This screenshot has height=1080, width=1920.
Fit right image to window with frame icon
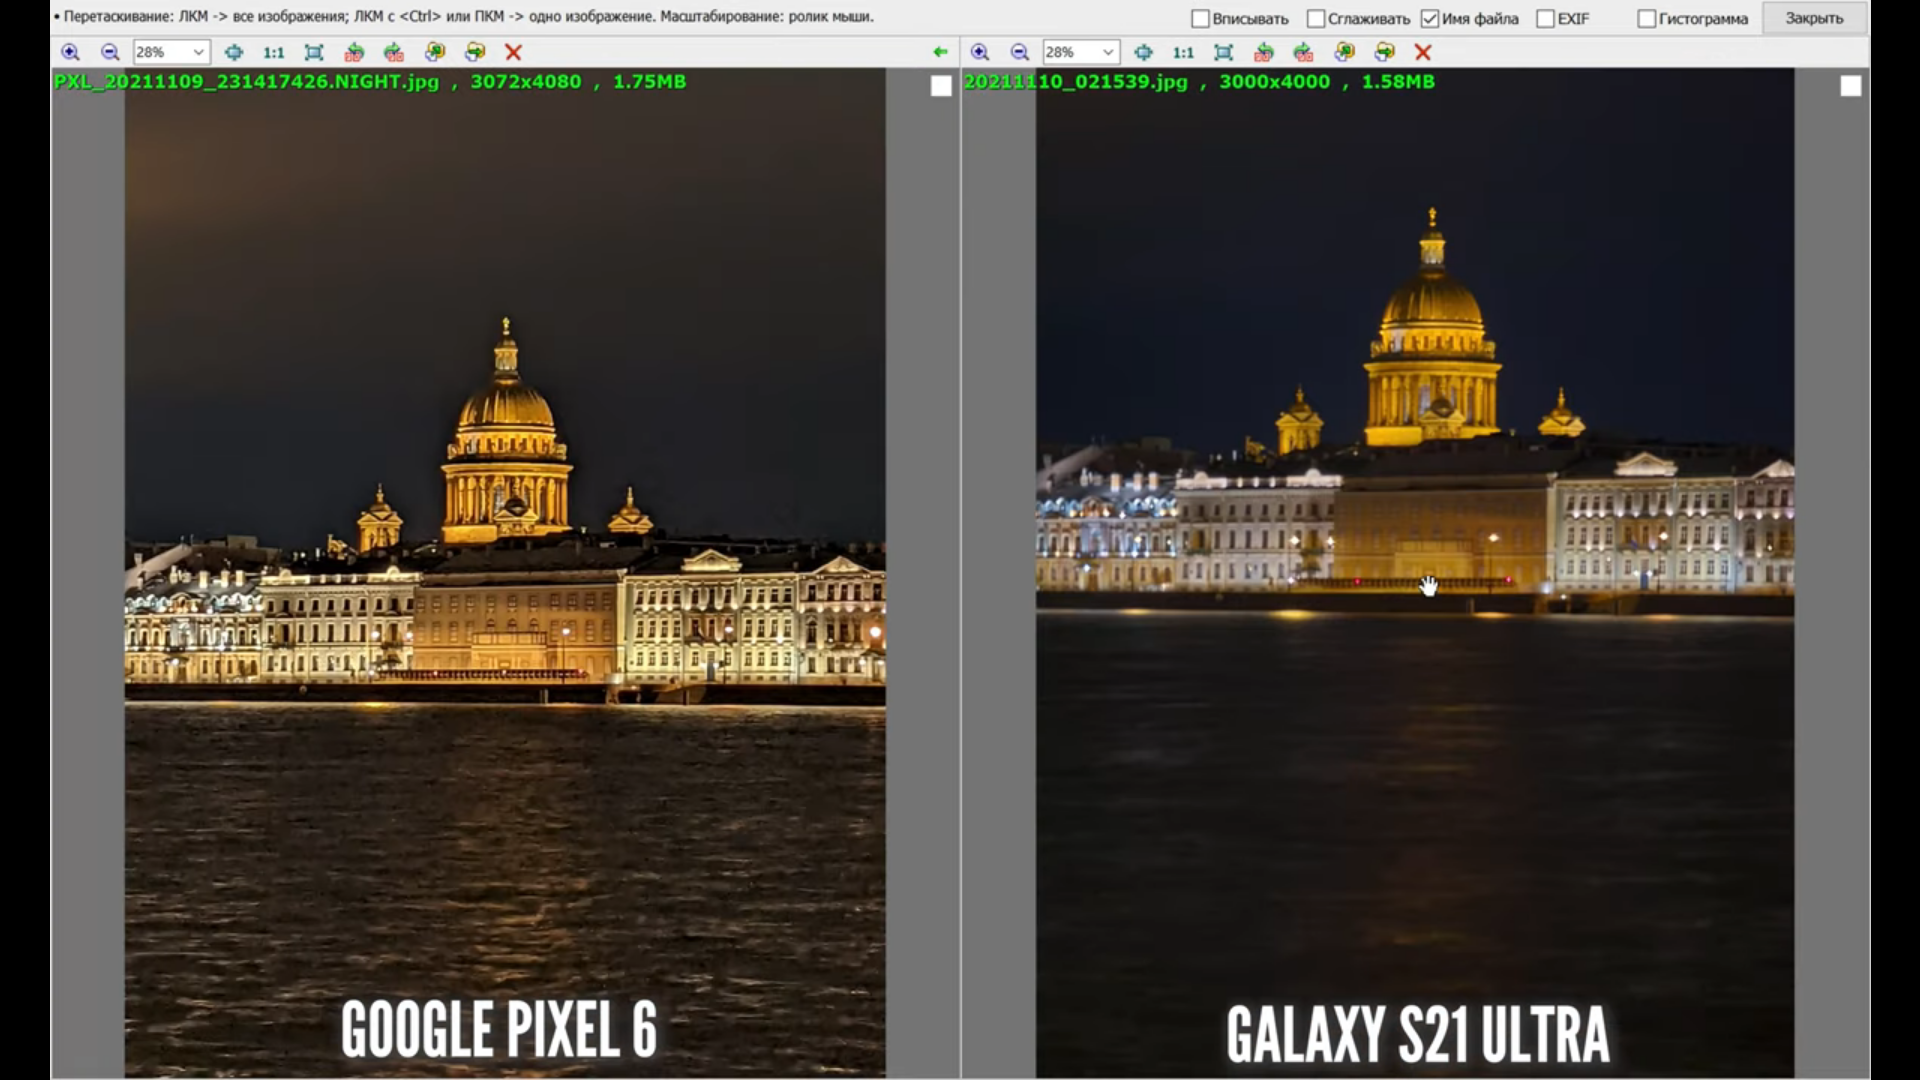[x=1223, y=52]
